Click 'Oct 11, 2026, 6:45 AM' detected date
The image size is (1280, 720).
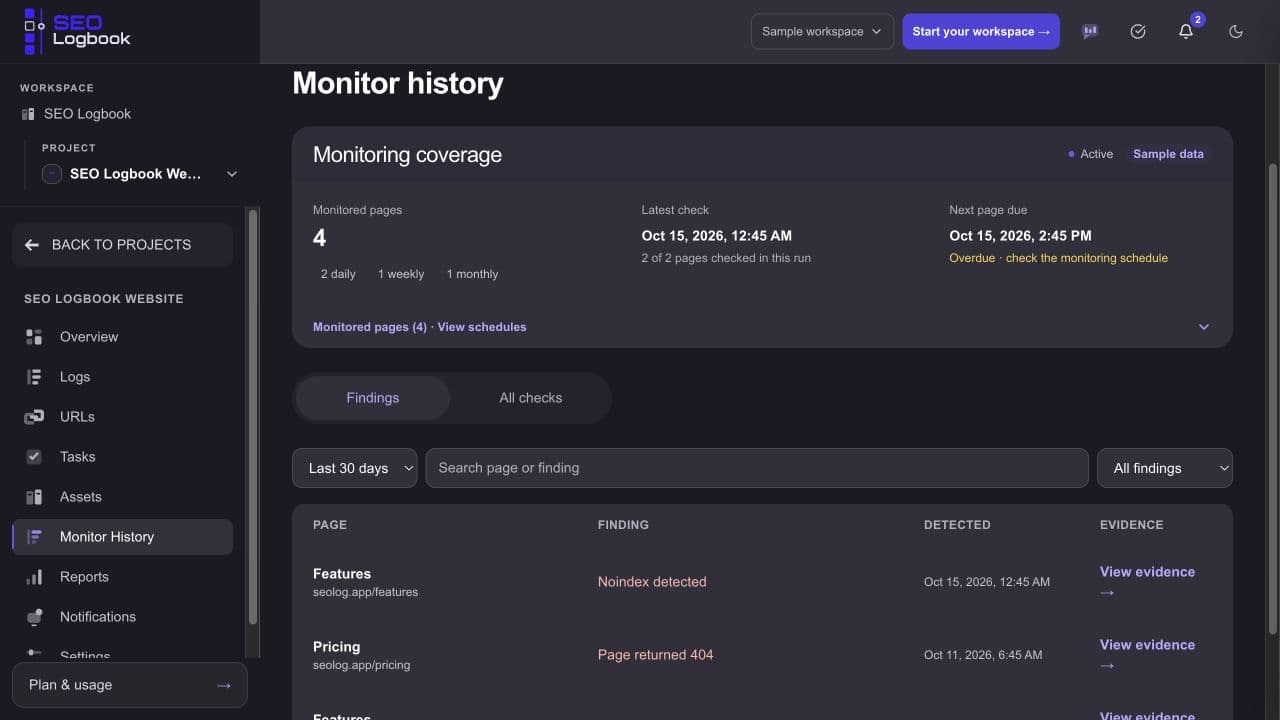(x=983, y=655)
